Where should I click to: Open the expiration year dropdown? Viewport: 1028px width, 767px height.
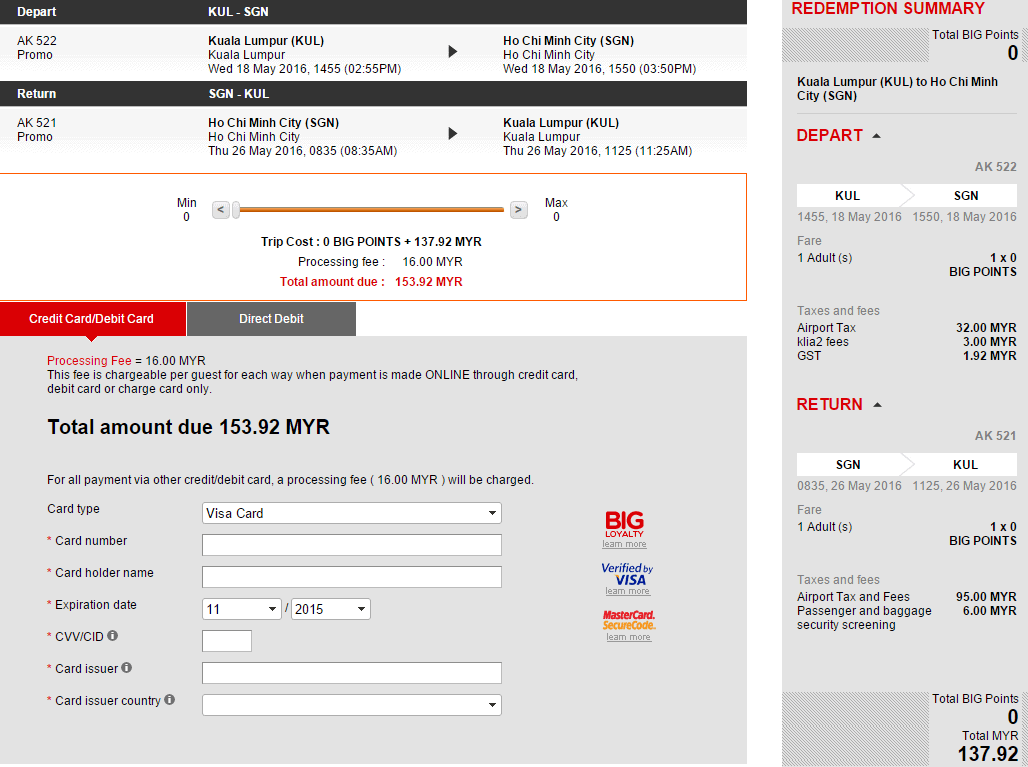(331, 609)
